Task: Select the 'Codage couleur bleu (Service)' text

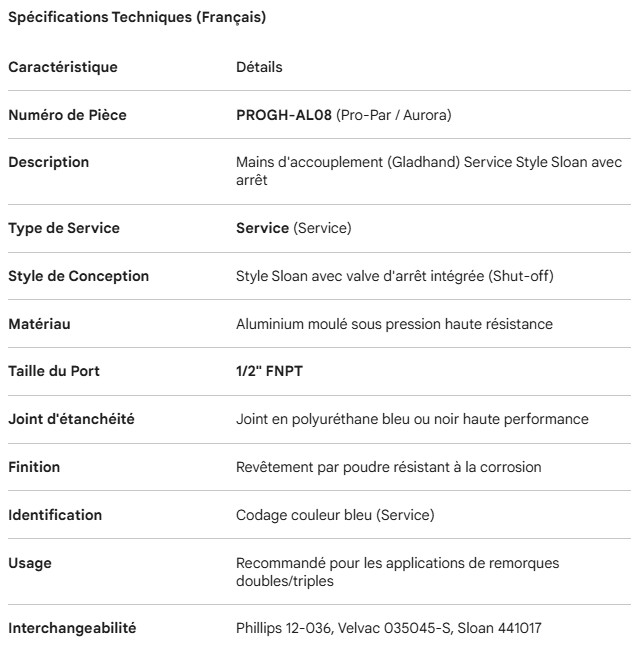Action: (322, 515)
